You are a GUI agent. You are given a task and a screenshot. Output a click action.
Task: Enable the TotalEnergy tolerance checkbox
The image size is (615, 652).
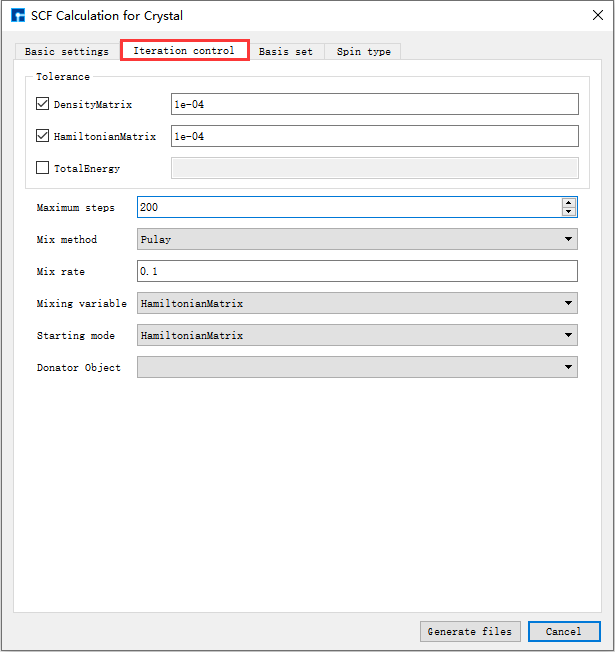point(43,168)
